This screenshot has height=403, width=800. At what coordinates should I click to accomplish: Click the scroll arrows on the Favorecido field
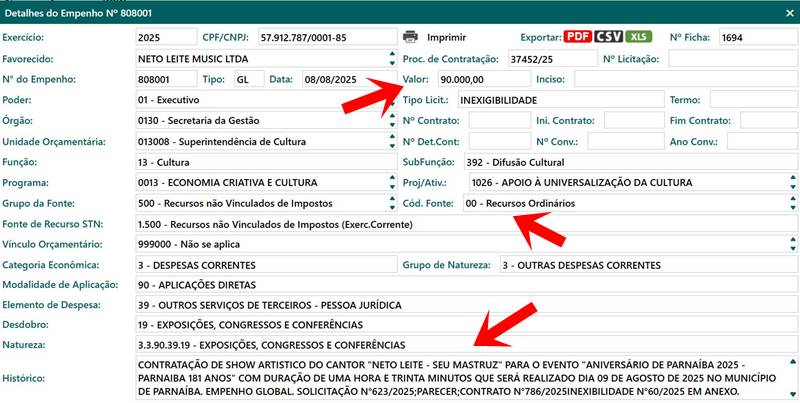click(x=390, y=58)
